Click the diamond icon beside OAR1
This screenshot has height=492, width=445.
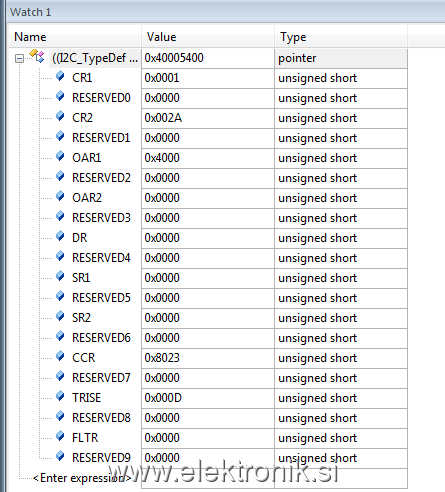(60, 156)
